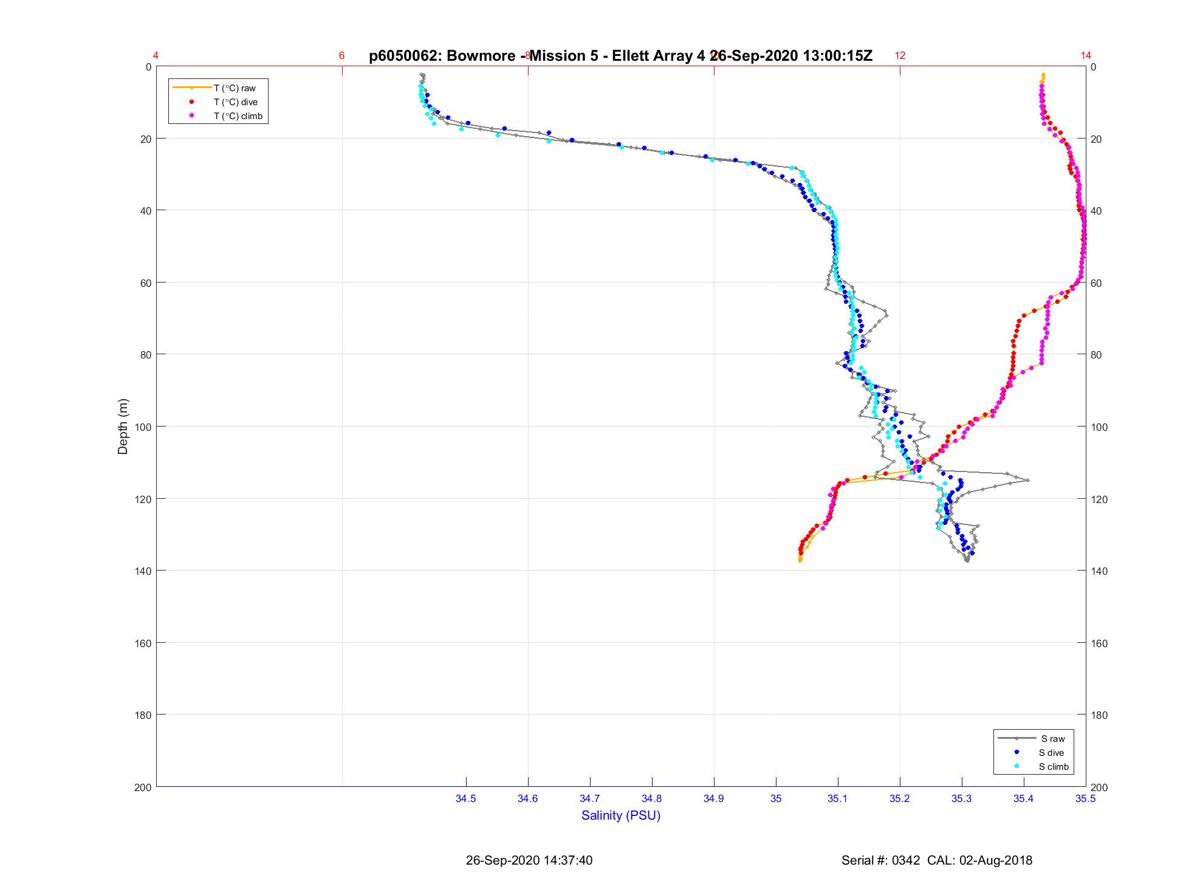Click the 'Depth (m)' axis label

[124, 427]
